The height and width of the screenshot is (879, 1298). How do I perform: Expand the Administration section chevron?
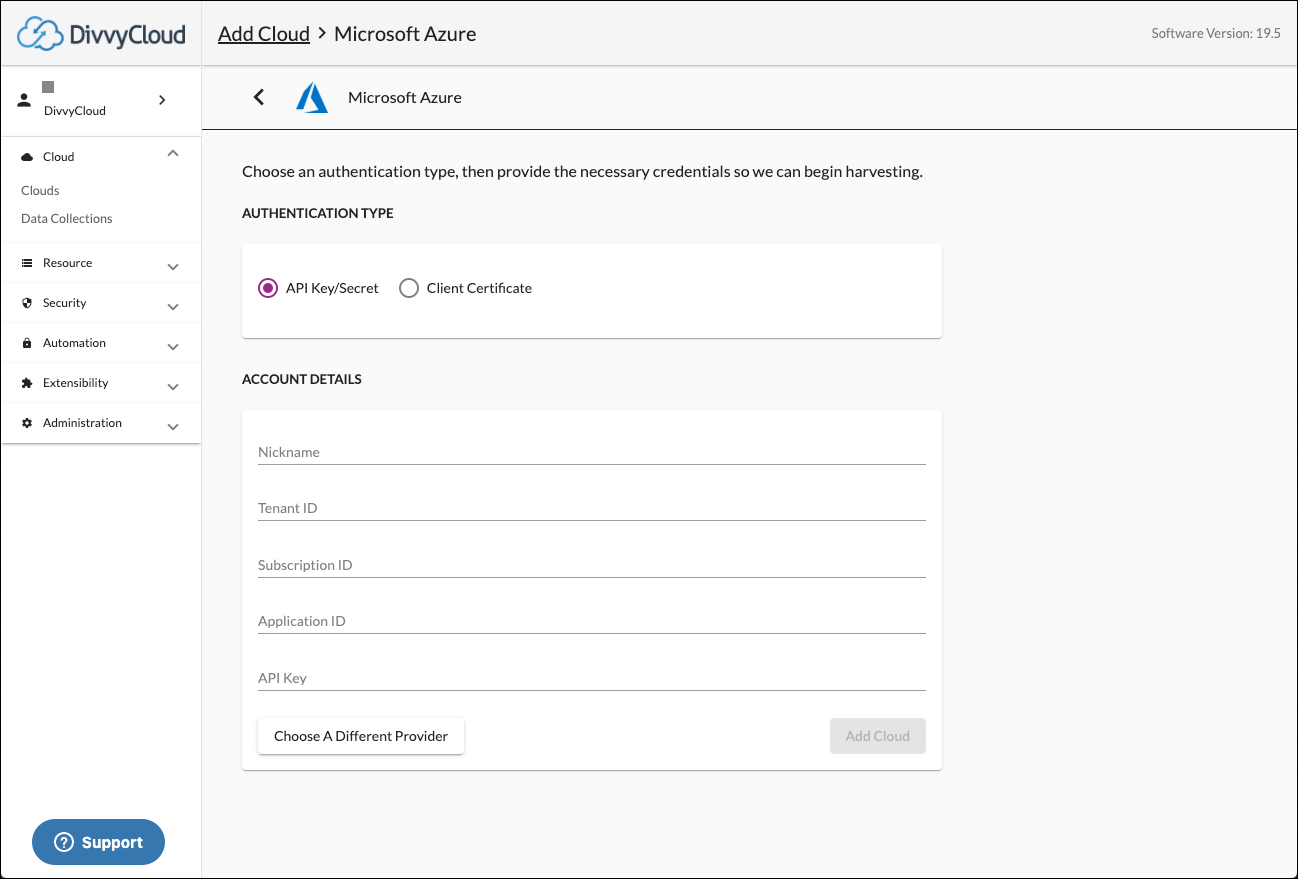pos(173,427)
